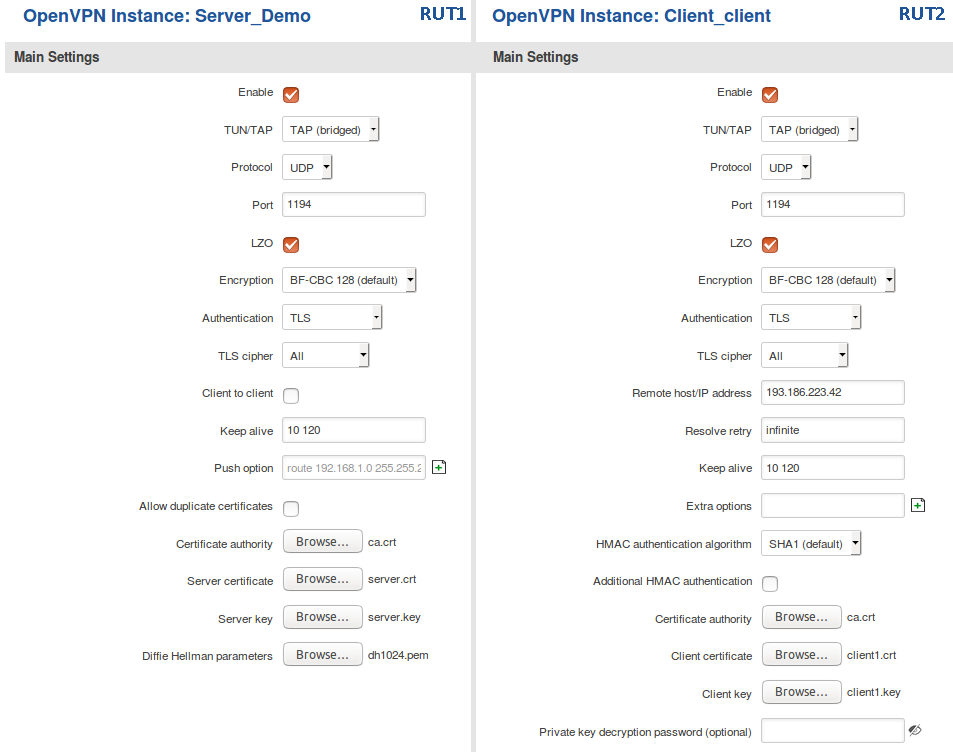Click the OpenVPN Instance: Client_client title

click(631, 16)
